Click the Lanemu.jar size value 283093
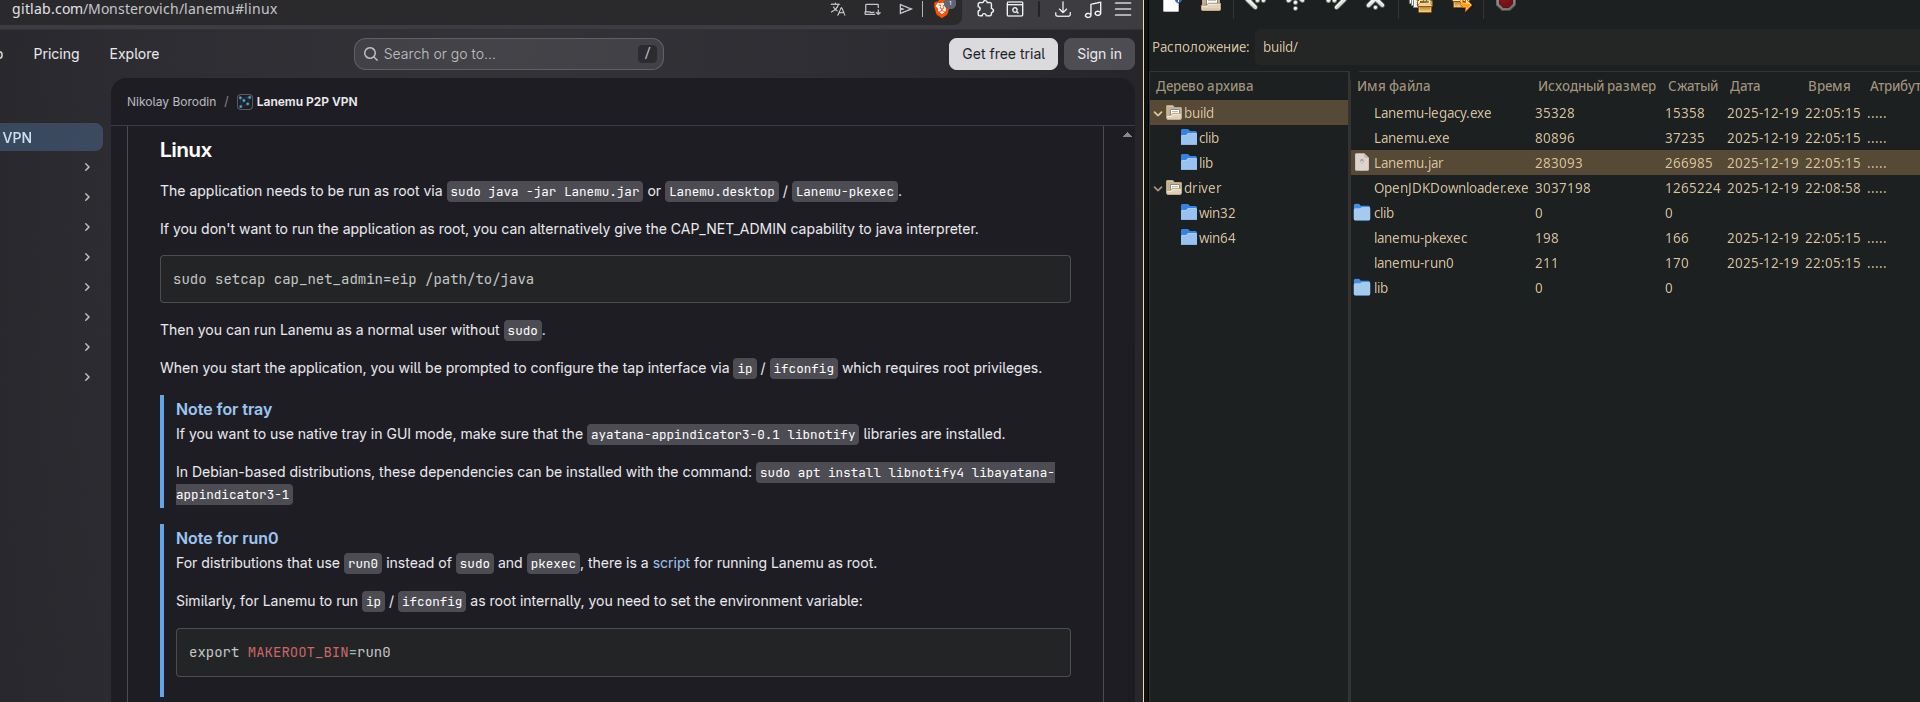 (x=1558, y=163)
